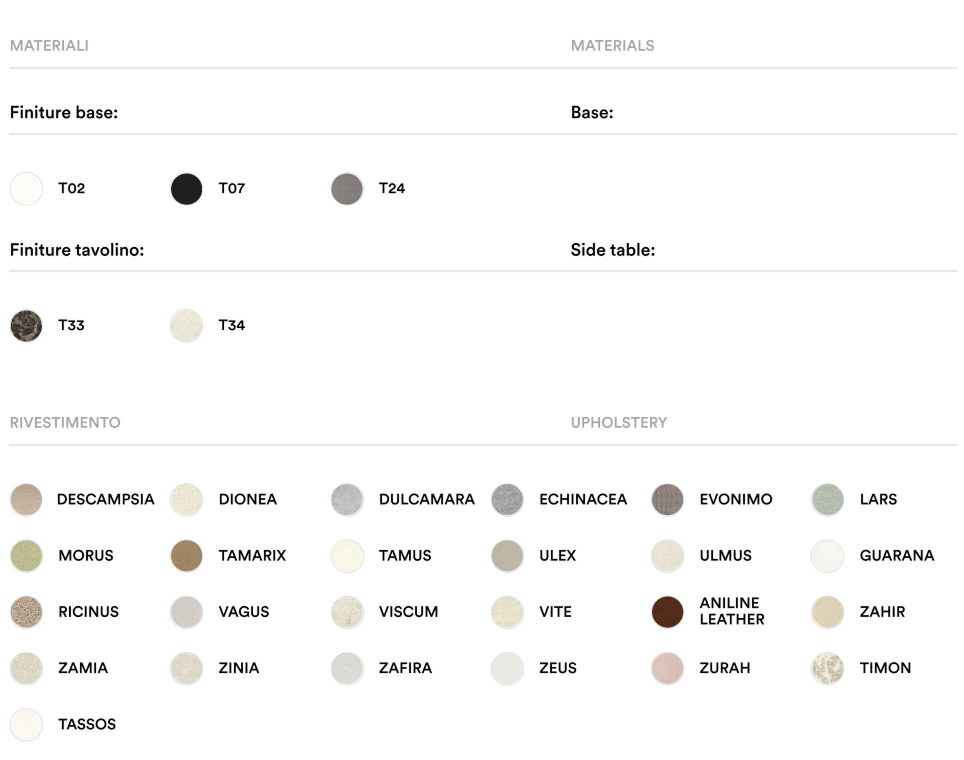
Task: Choose the Lars pale green swatch
Action: [828, 500]
